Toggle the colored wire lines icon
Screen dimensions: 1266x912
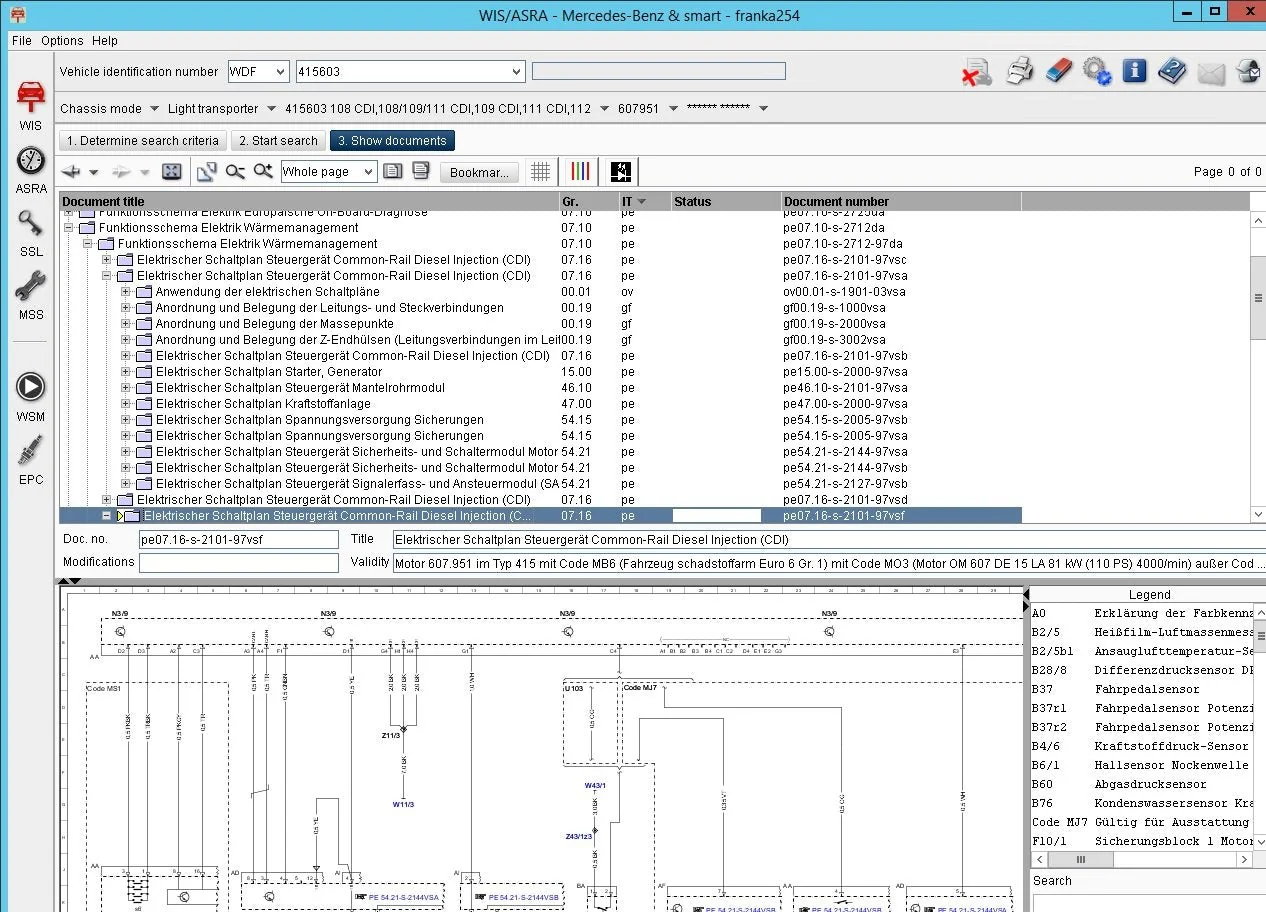coord(580,172)
